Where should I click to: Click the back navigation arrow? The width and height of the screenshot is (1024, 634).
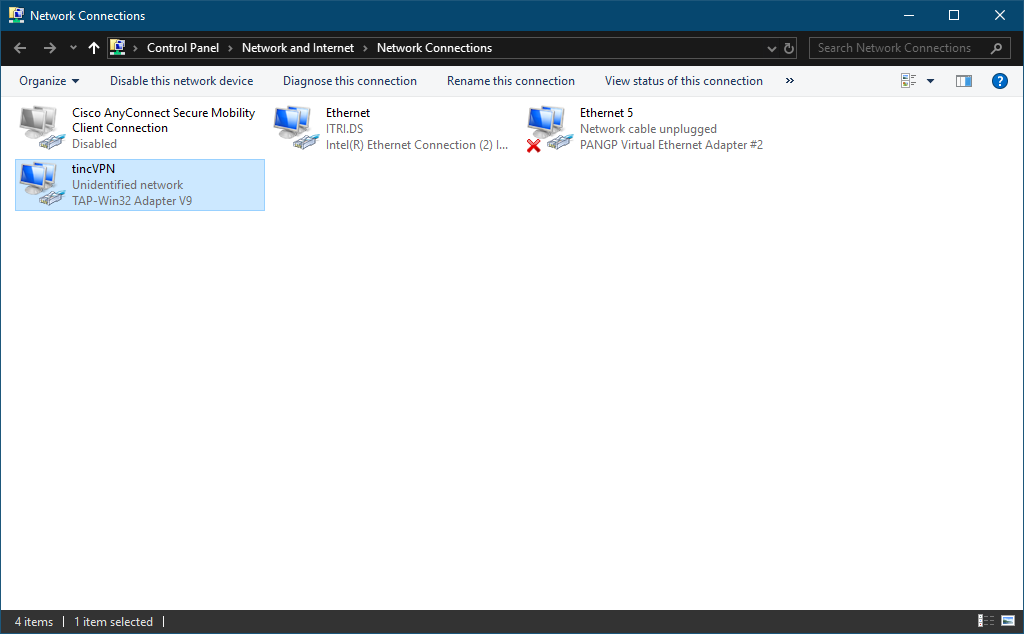click(19, 47)
